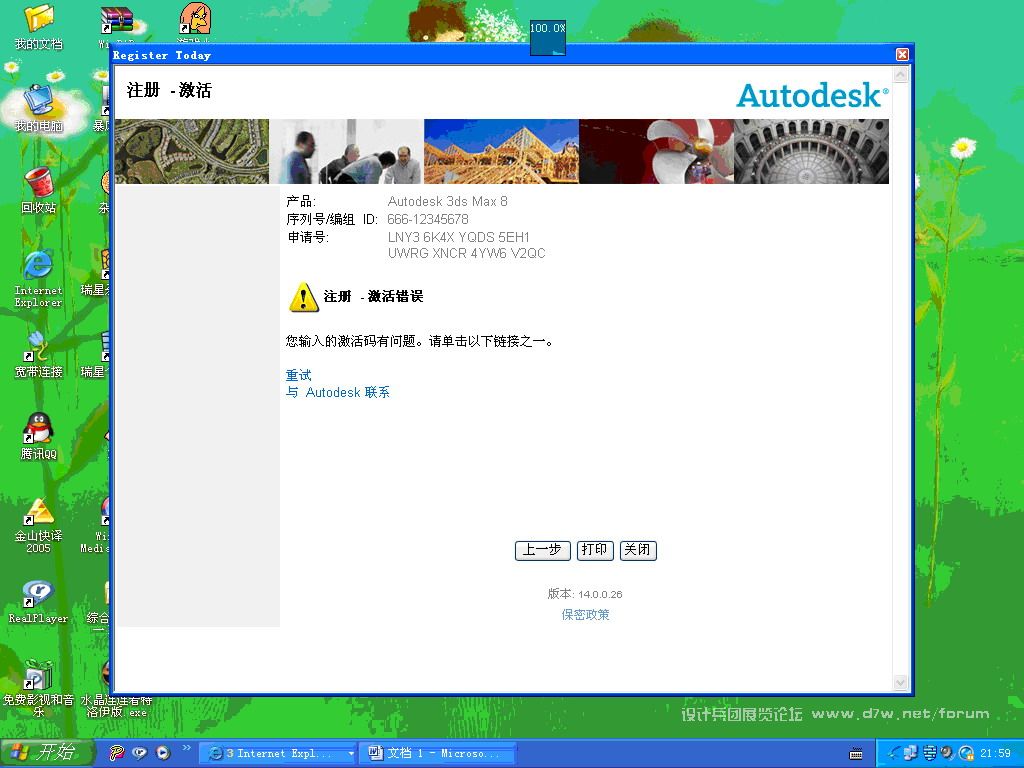The width and height of the screenshot is (1024, 768).
Task: Click the version text 14.0.0.26
Action: click(600, 594)
